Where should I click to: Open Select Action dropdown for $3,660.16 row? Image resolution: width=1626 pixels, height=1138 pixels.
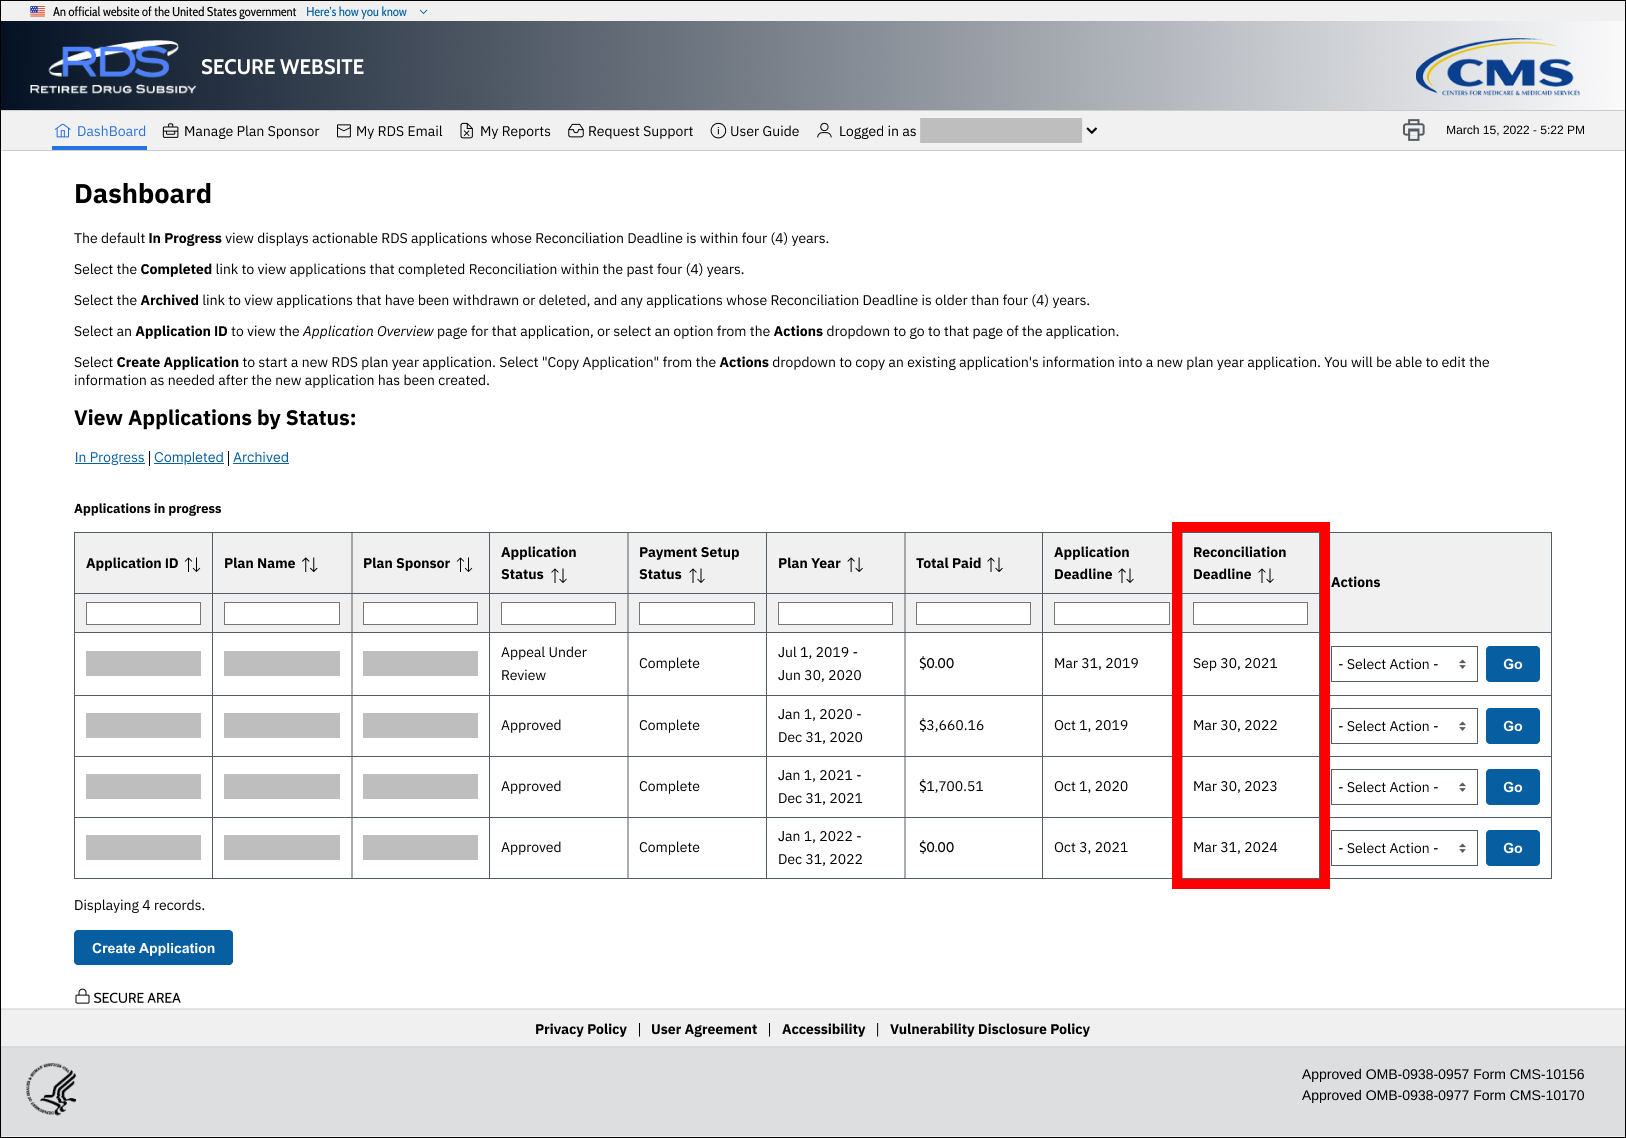click(x=1403, y=726)
